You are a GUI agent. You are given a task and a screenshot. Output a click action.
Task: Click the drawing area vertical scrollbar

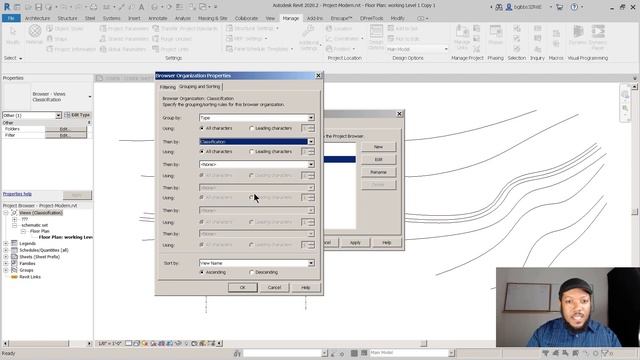[x=634, y=212]
